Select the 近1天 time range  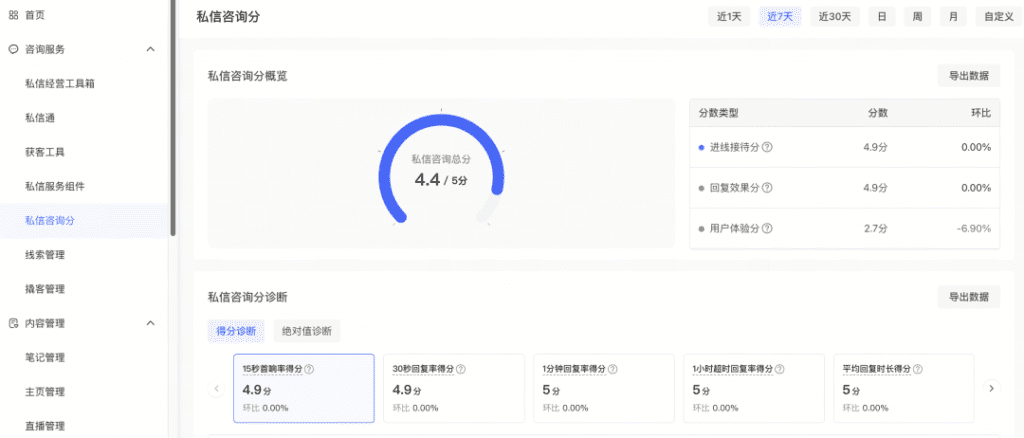click(x=729, y=17)
